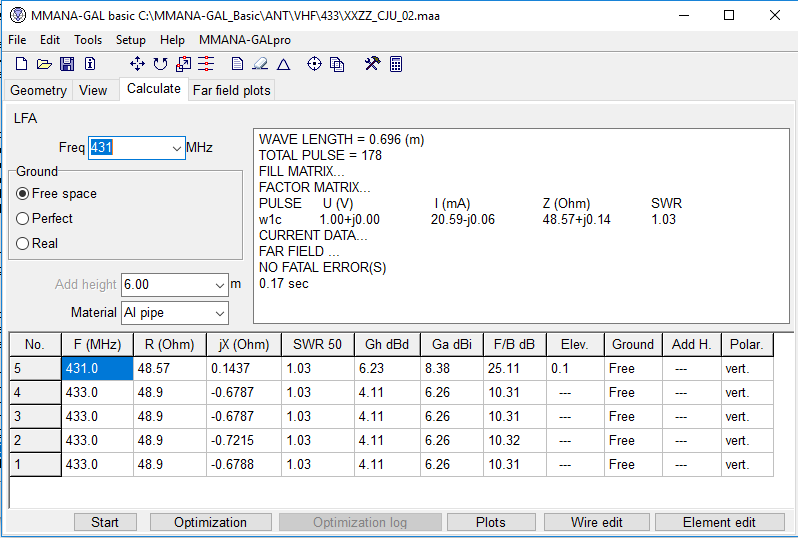Screen dimensions: 798x538
Task: Open the Setup menu
Action: click(x=130, y=40)
